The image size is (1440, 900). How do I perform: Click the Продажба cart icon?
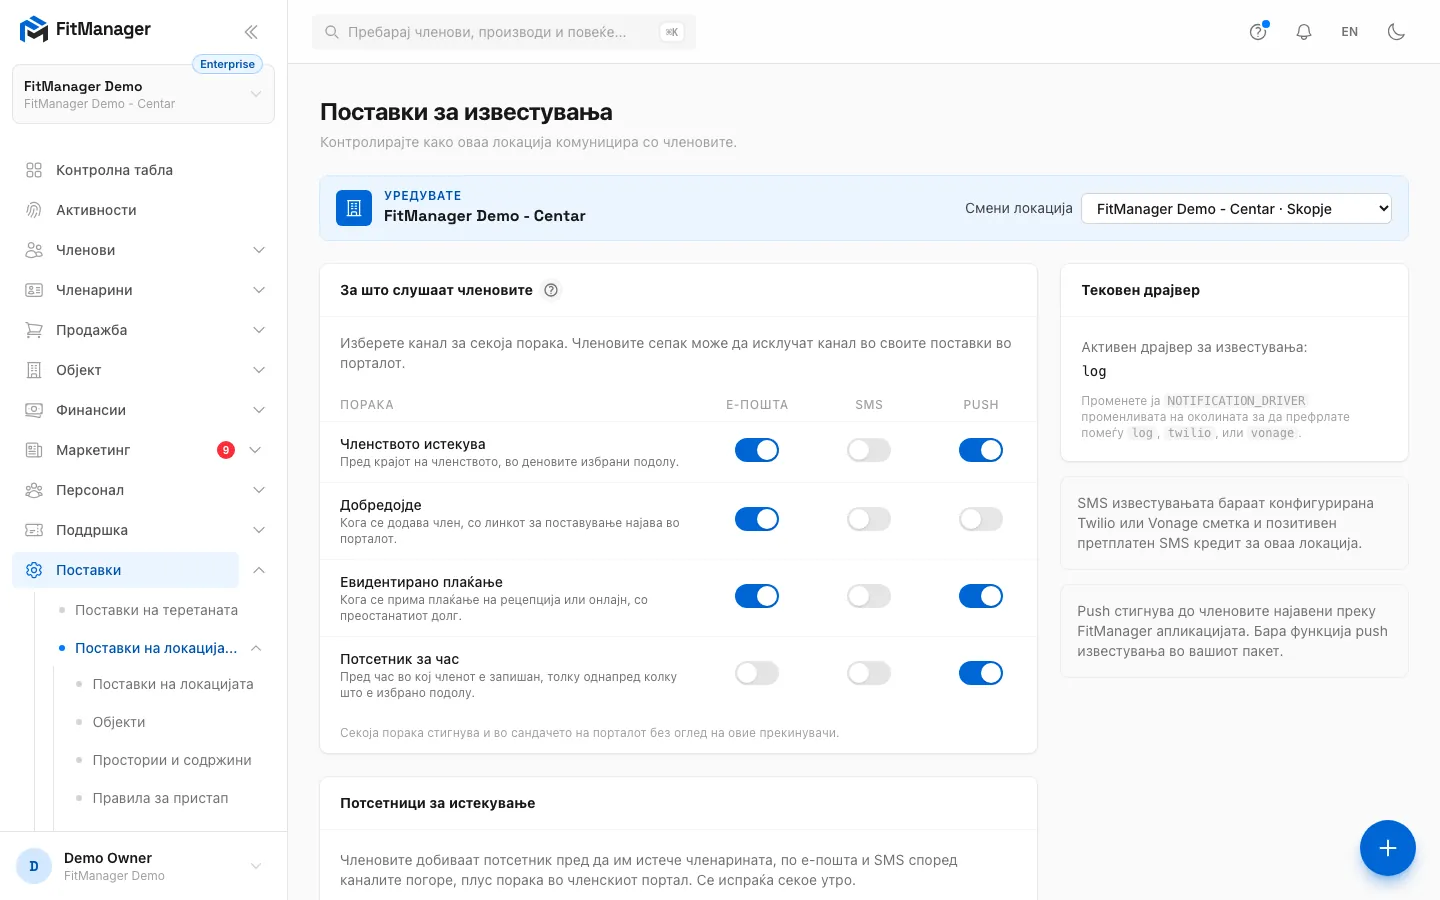coord(34,330)
